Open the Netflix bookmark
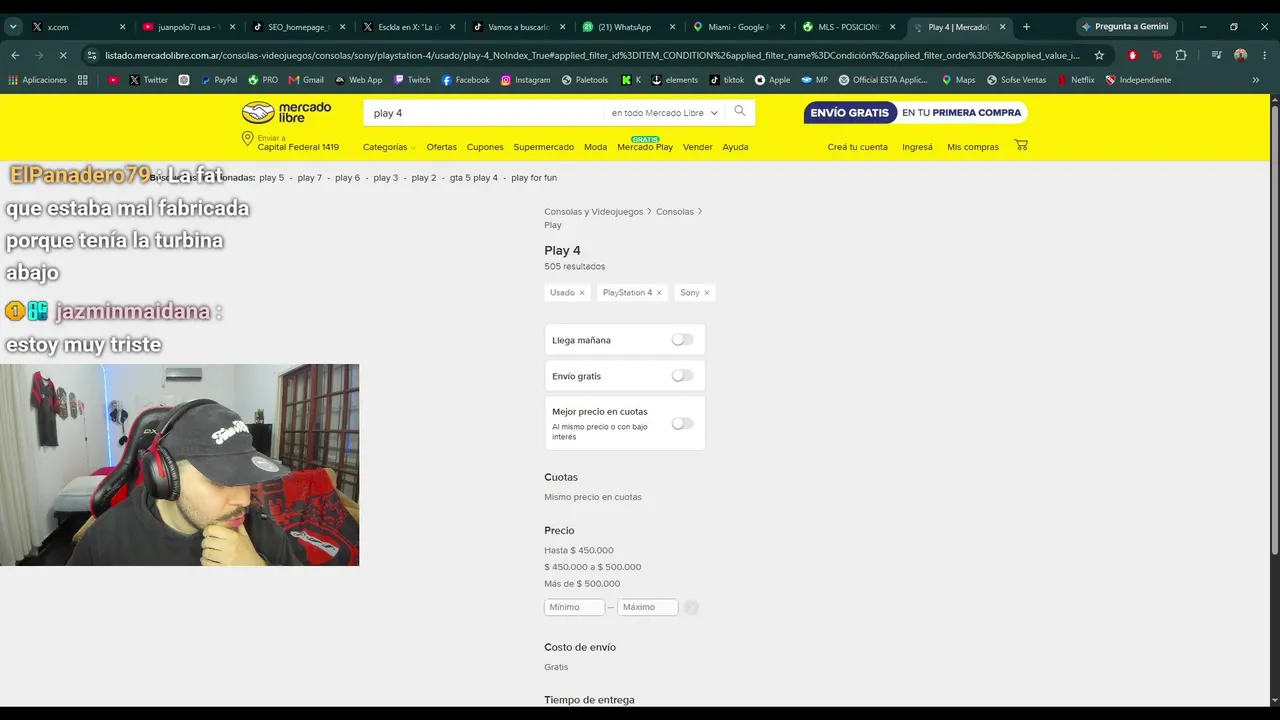Screen dimensions: 1280x720 tap(1075, 80)
